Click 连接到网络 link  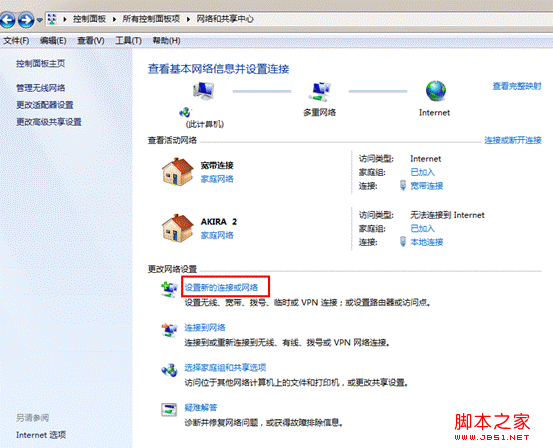tap(205, 328)
